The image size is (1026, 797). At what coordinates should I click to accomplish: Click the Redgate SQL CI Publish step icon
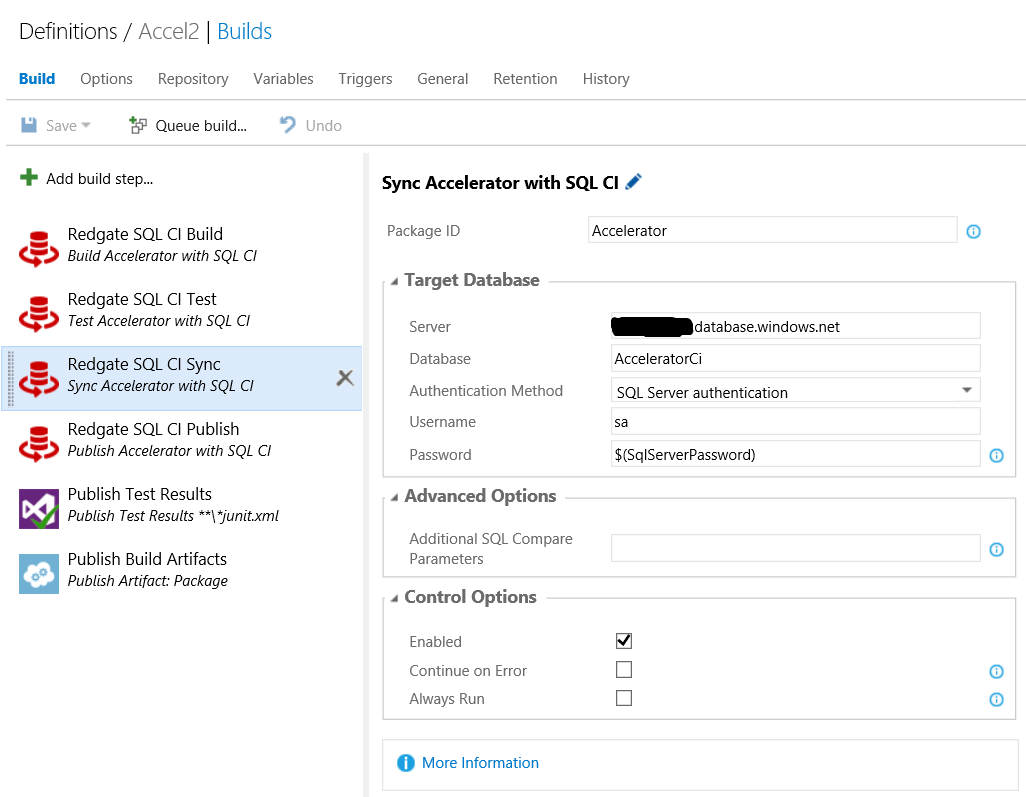tap(39, 443)
